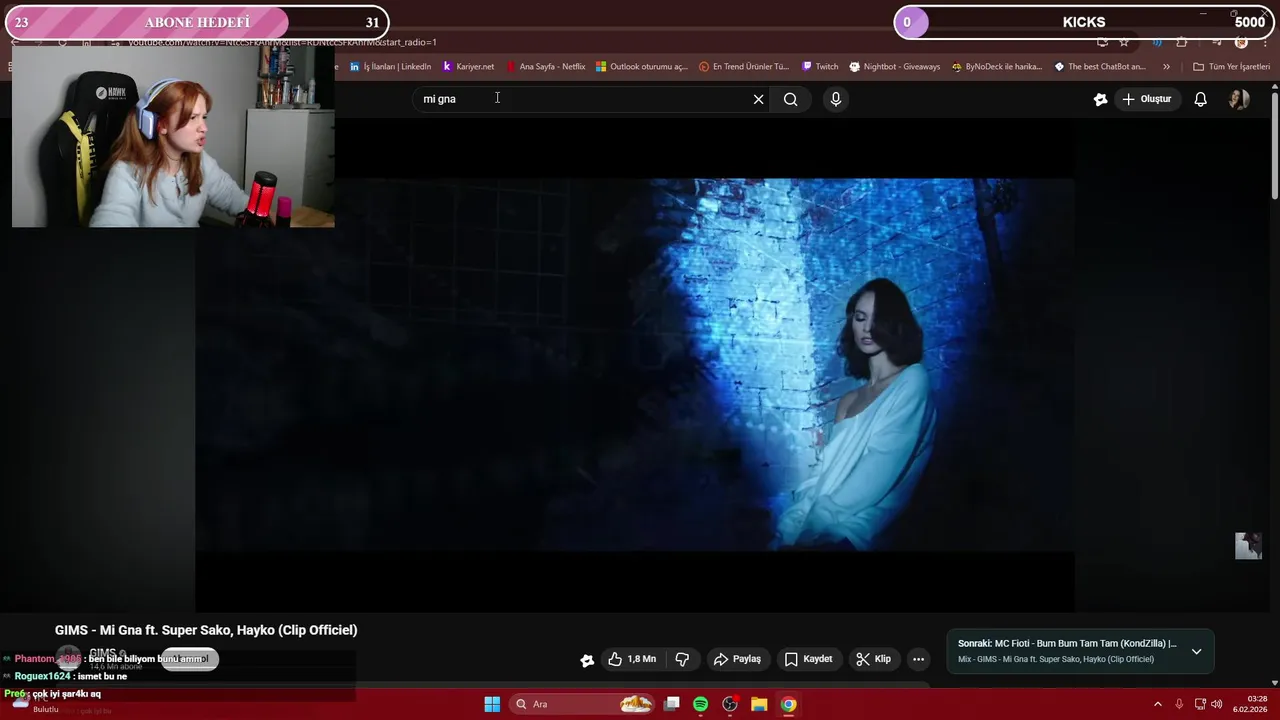Dislike the GIMS video
Image resolution: width=1280 pixels, height=720 pixels.
point(683,659)
